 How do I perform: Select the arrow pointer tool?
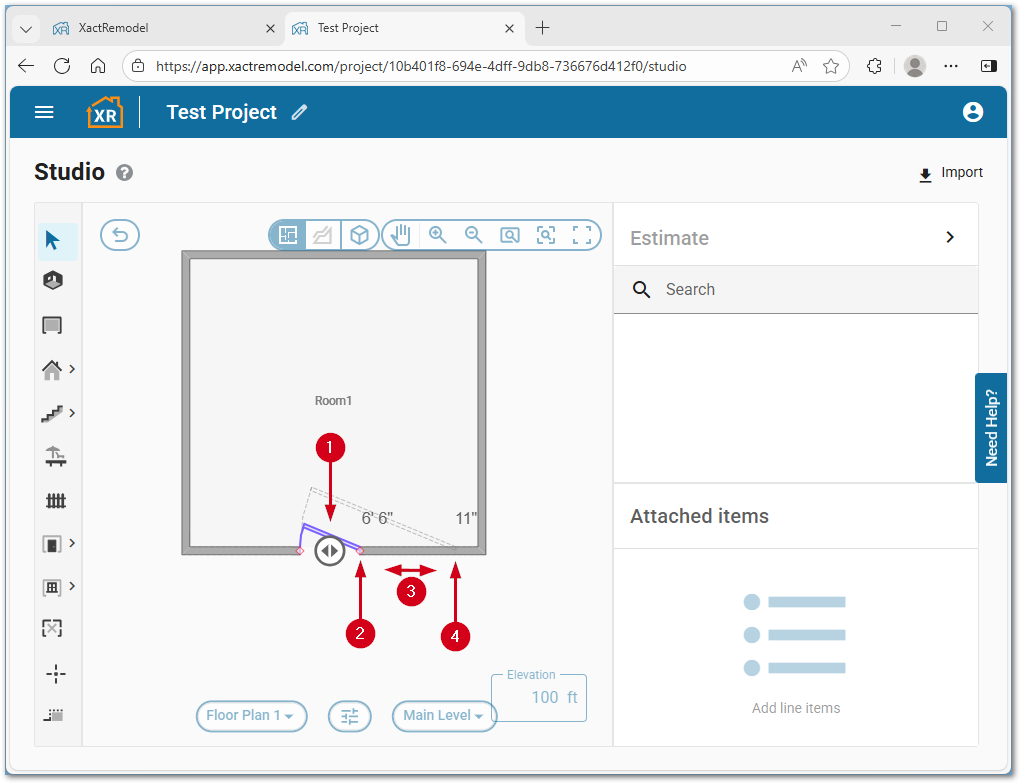53,241
